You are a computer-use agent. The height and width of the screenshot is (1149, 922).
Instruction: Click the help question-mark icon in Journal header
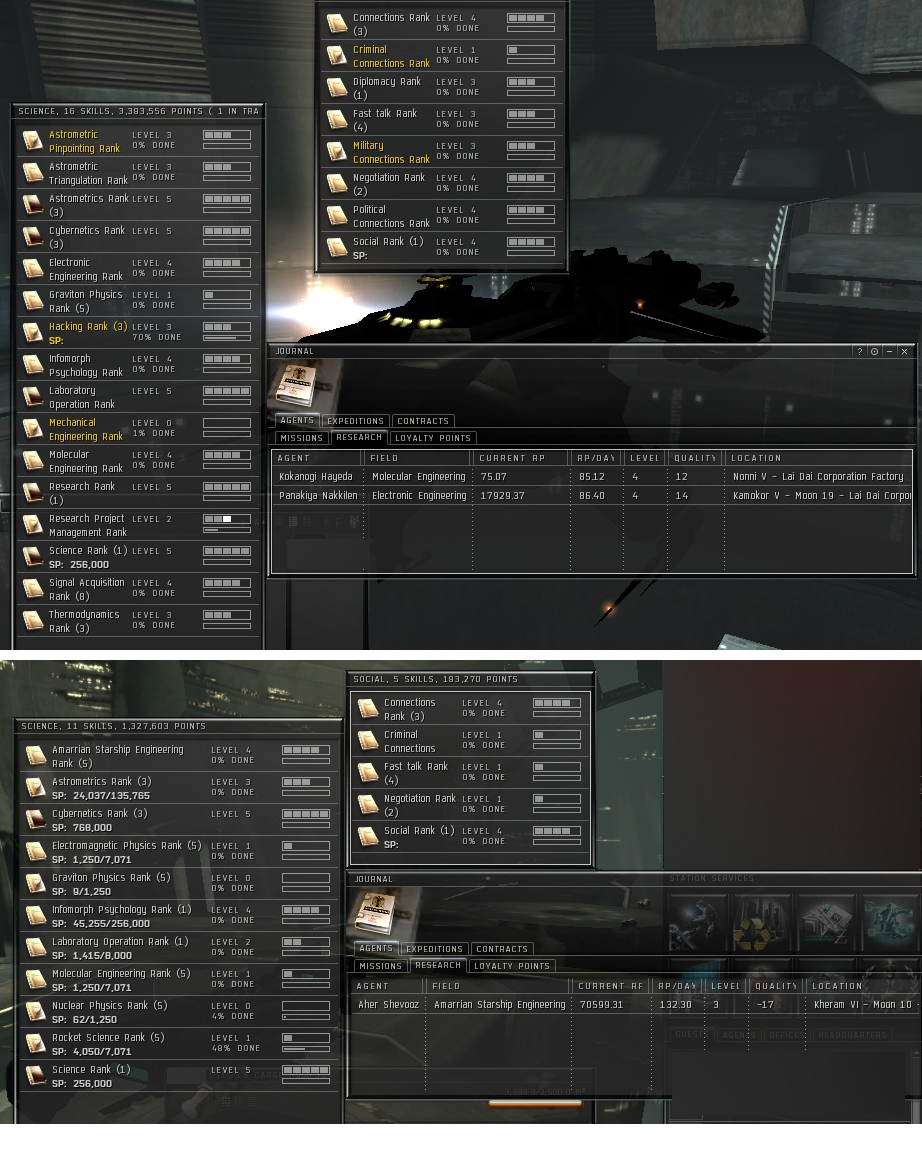point(860,352)
